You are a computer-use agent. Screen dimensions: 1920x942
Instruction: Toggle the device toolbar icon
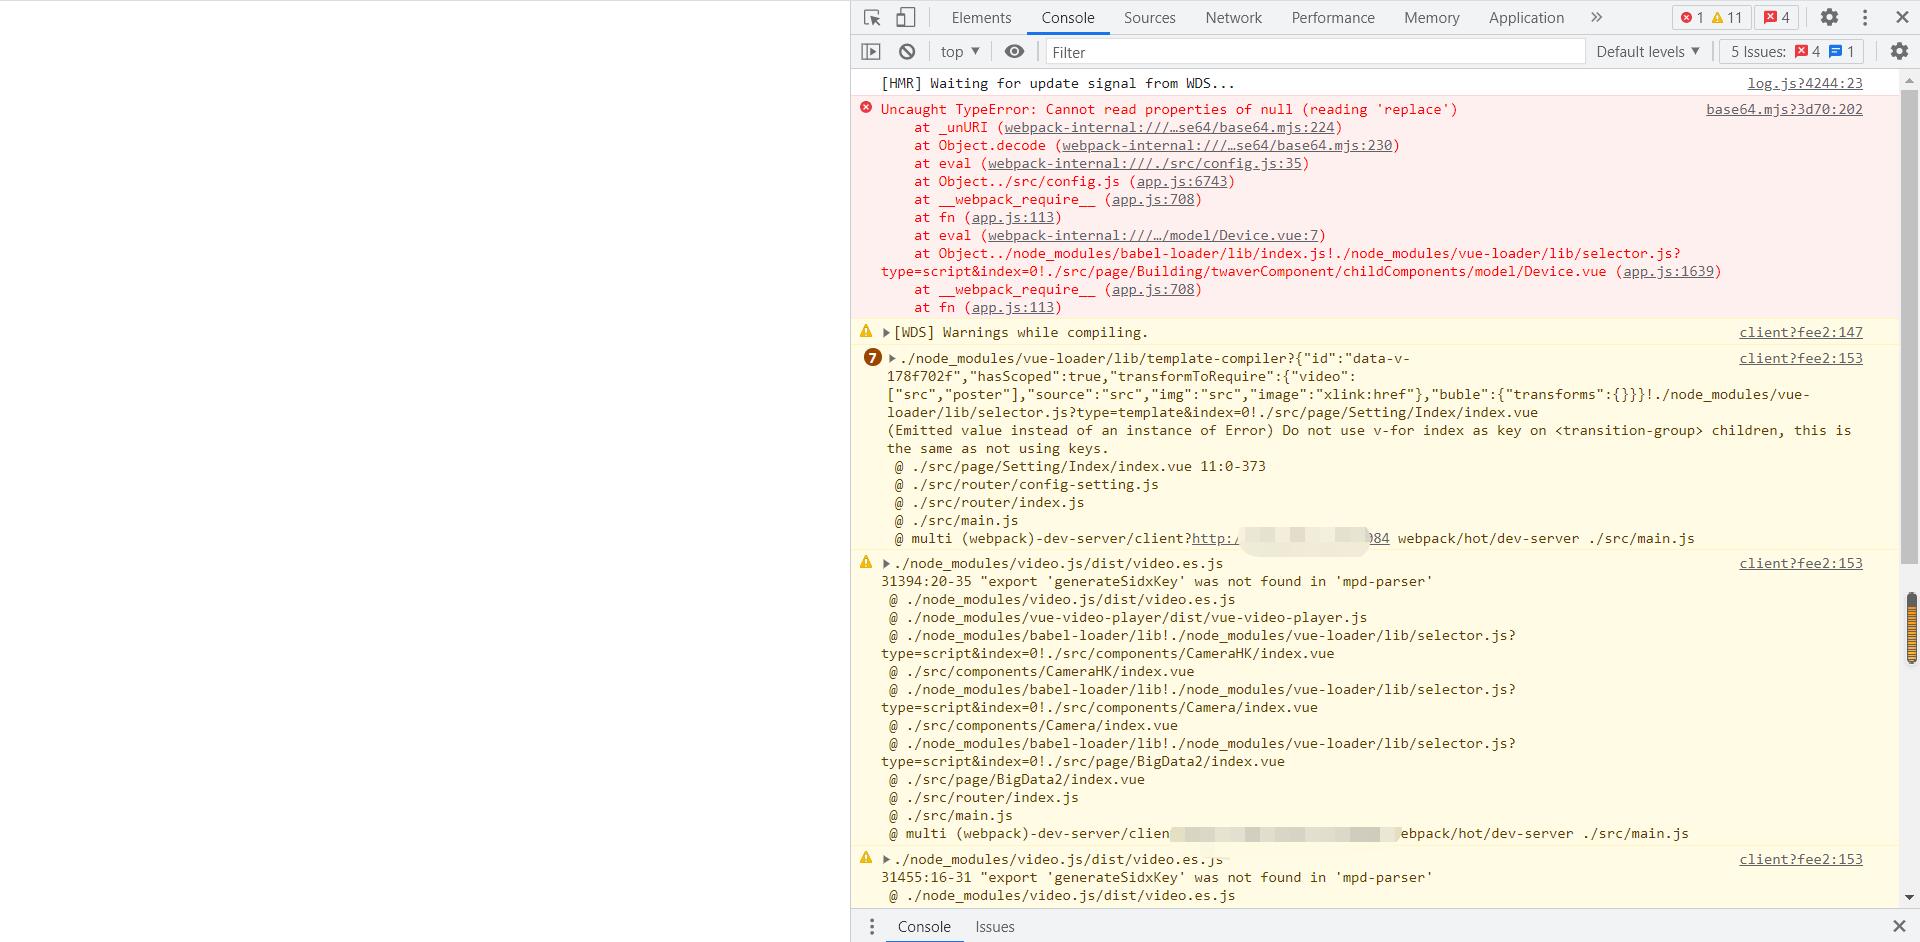(x=905, y=18)
